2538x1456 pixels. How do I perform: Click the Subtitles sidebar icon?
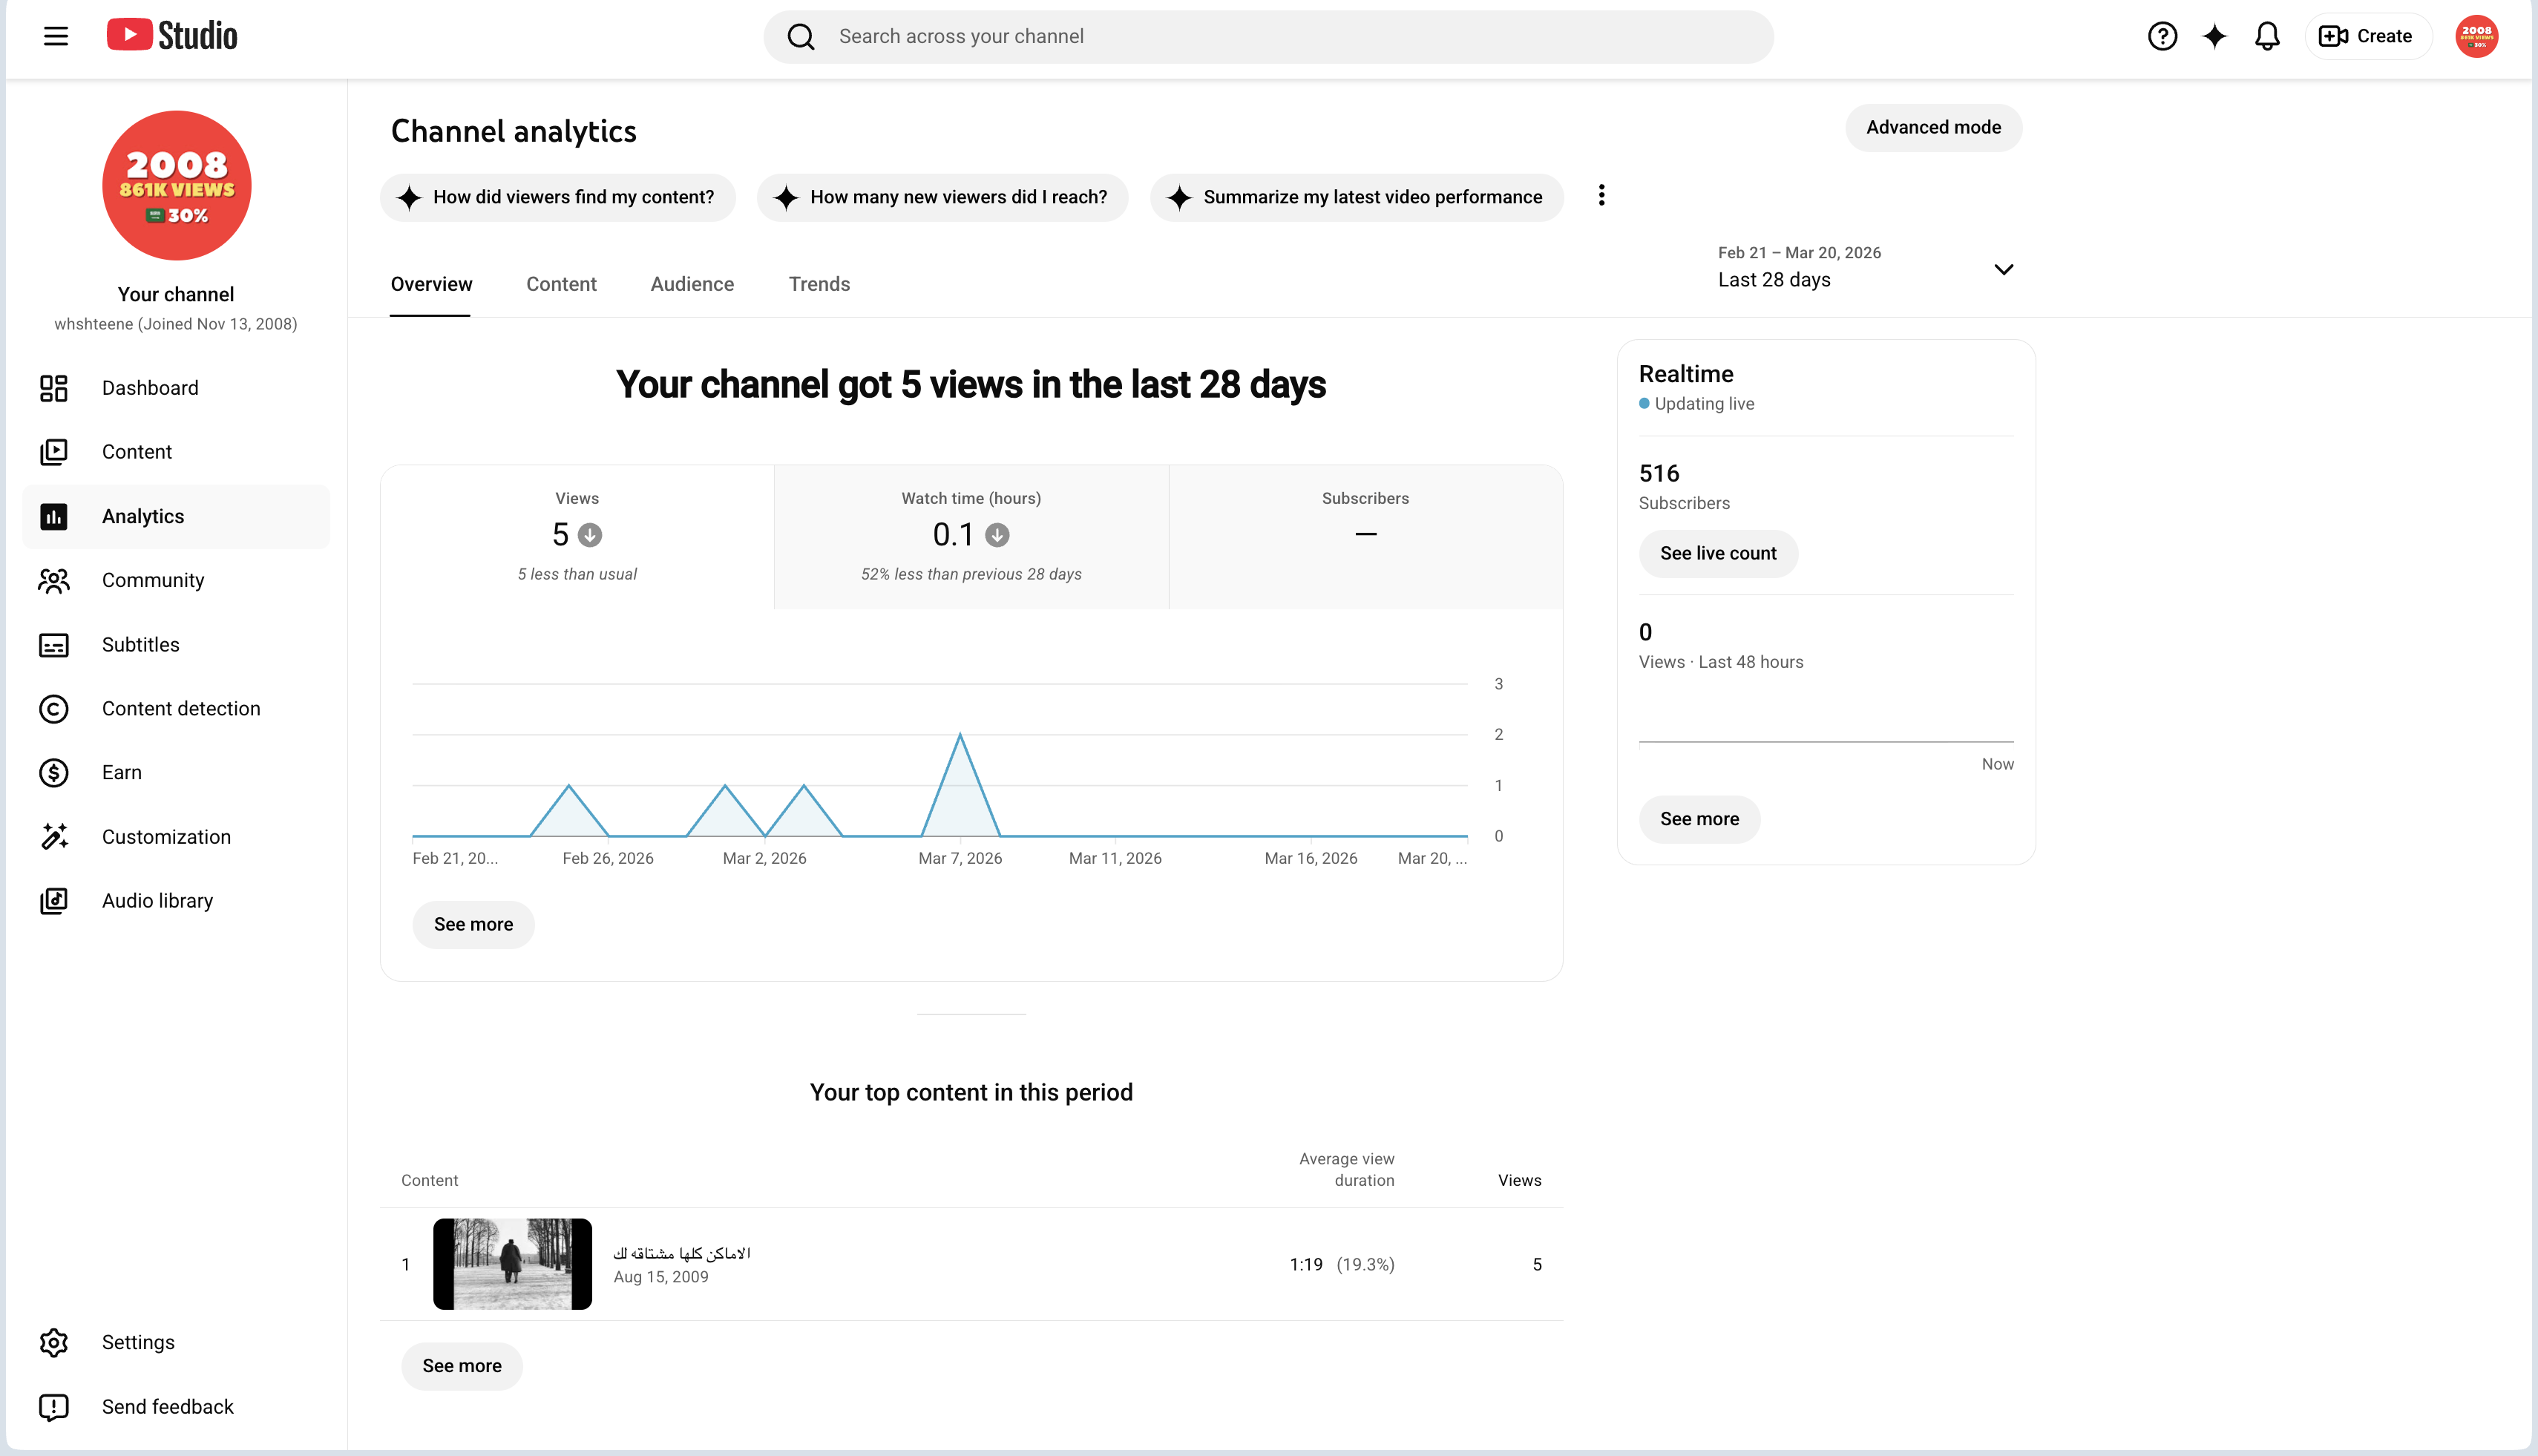coord(54,645)
